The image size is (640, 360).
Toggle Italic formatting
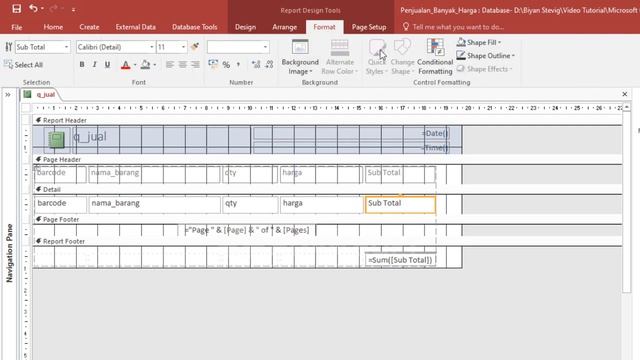[95, 64]
